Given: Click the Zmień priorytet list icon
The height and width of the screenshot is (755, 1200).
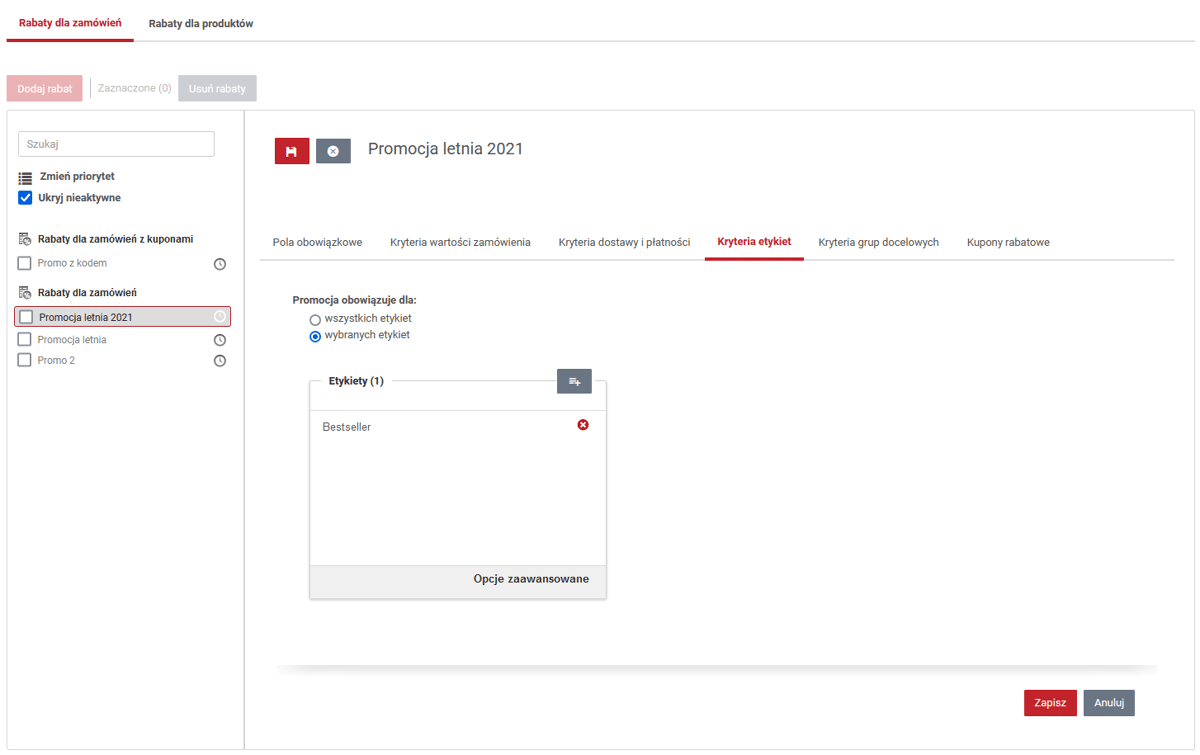Looking at the screenshot, I should pyautogui.click(x=26, y=178).
